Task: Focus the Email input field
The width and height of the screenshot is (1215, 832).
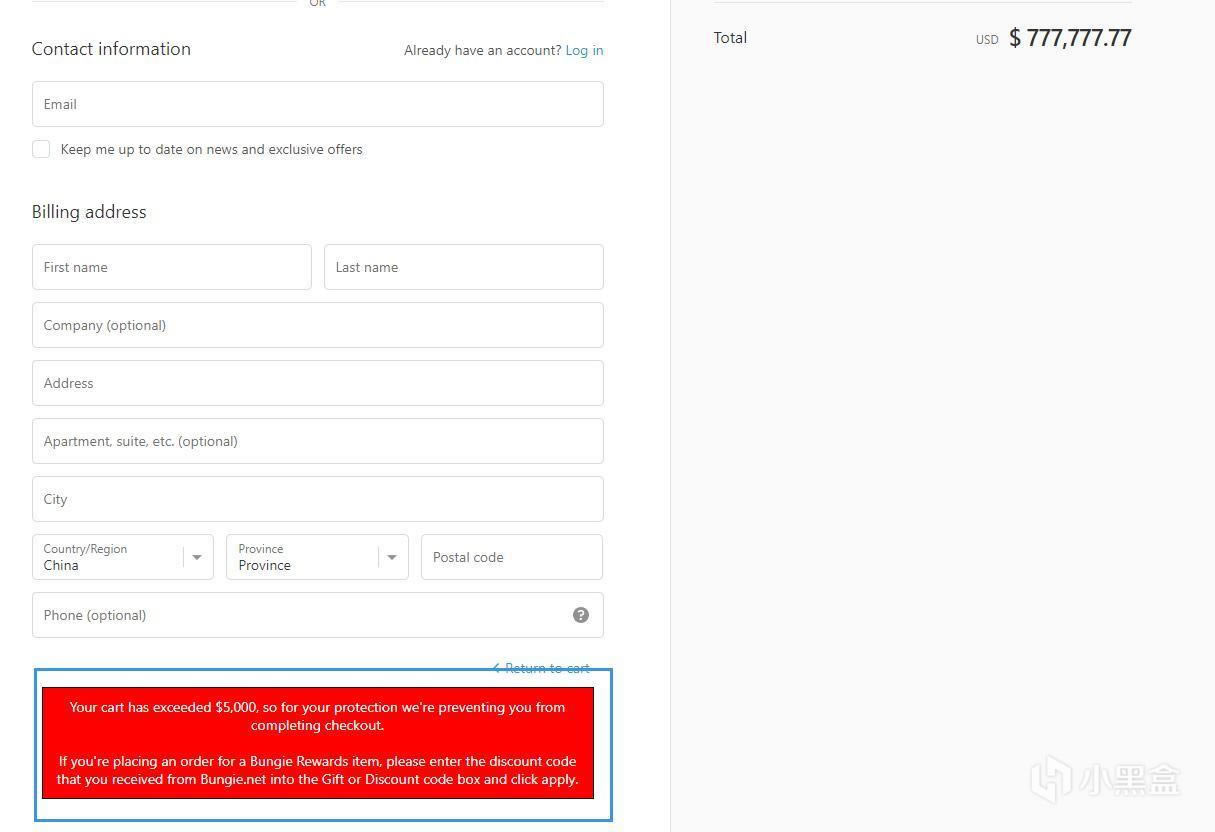Action: (317, 104)
